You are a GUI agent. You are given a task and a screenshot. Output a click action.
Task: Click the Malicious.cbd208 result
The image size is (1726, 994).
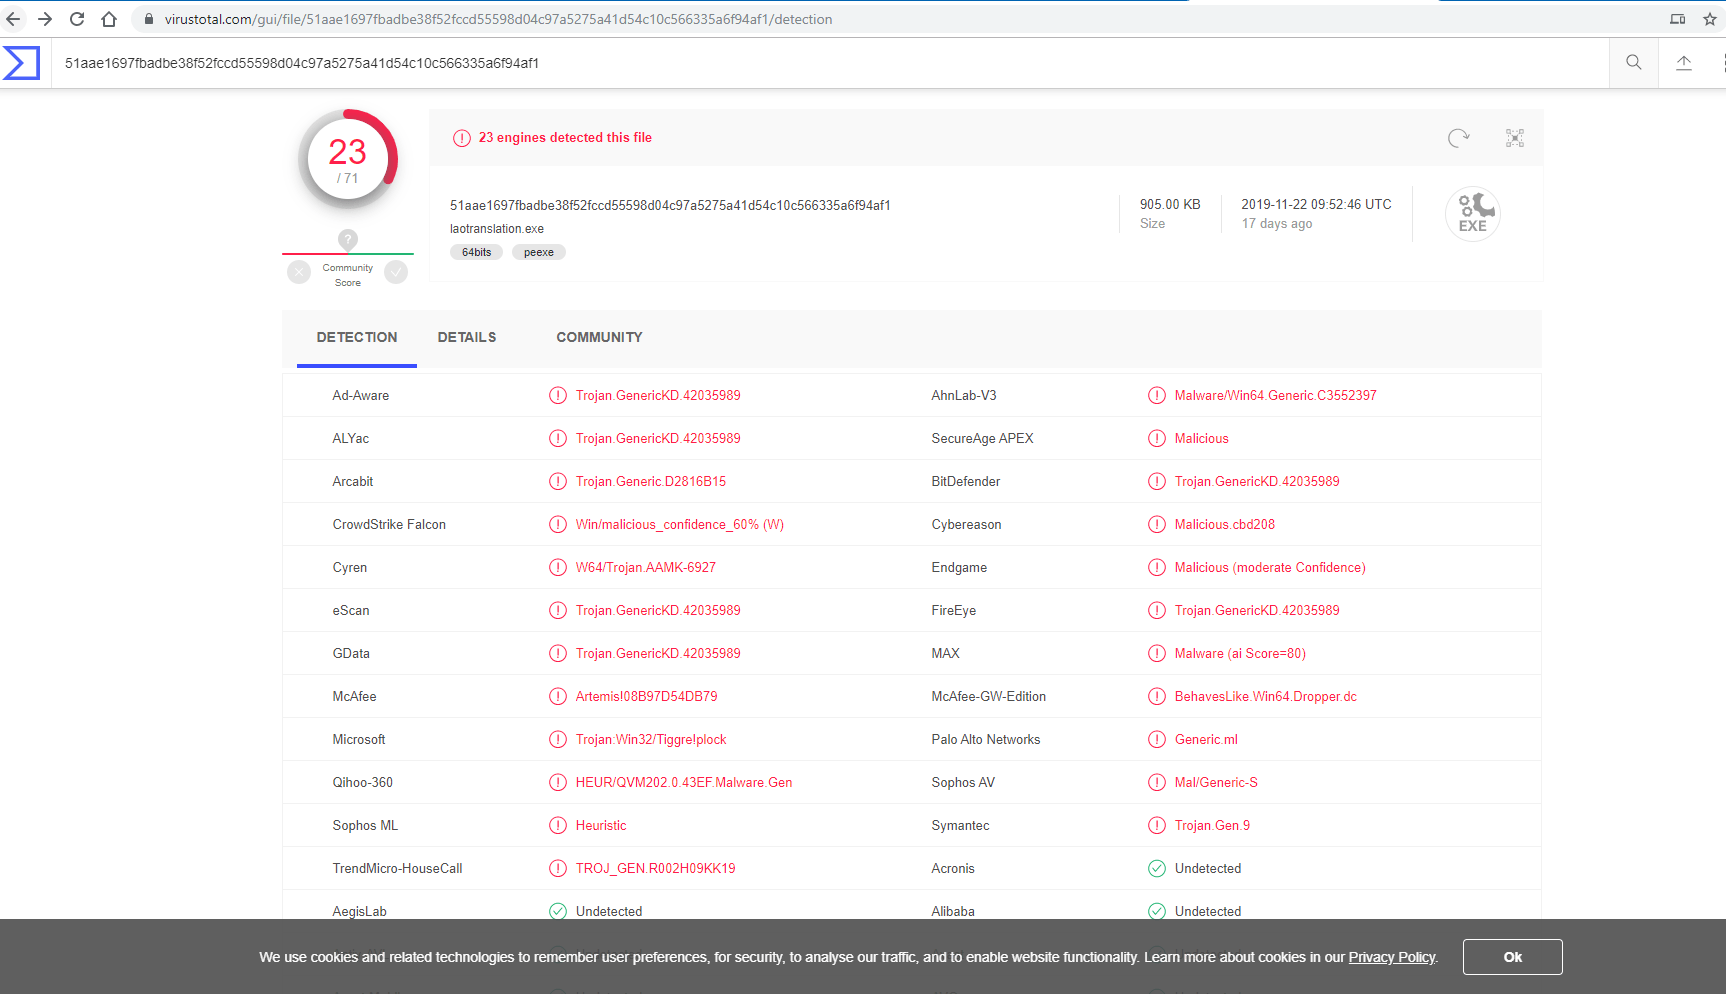point(1225,524)
